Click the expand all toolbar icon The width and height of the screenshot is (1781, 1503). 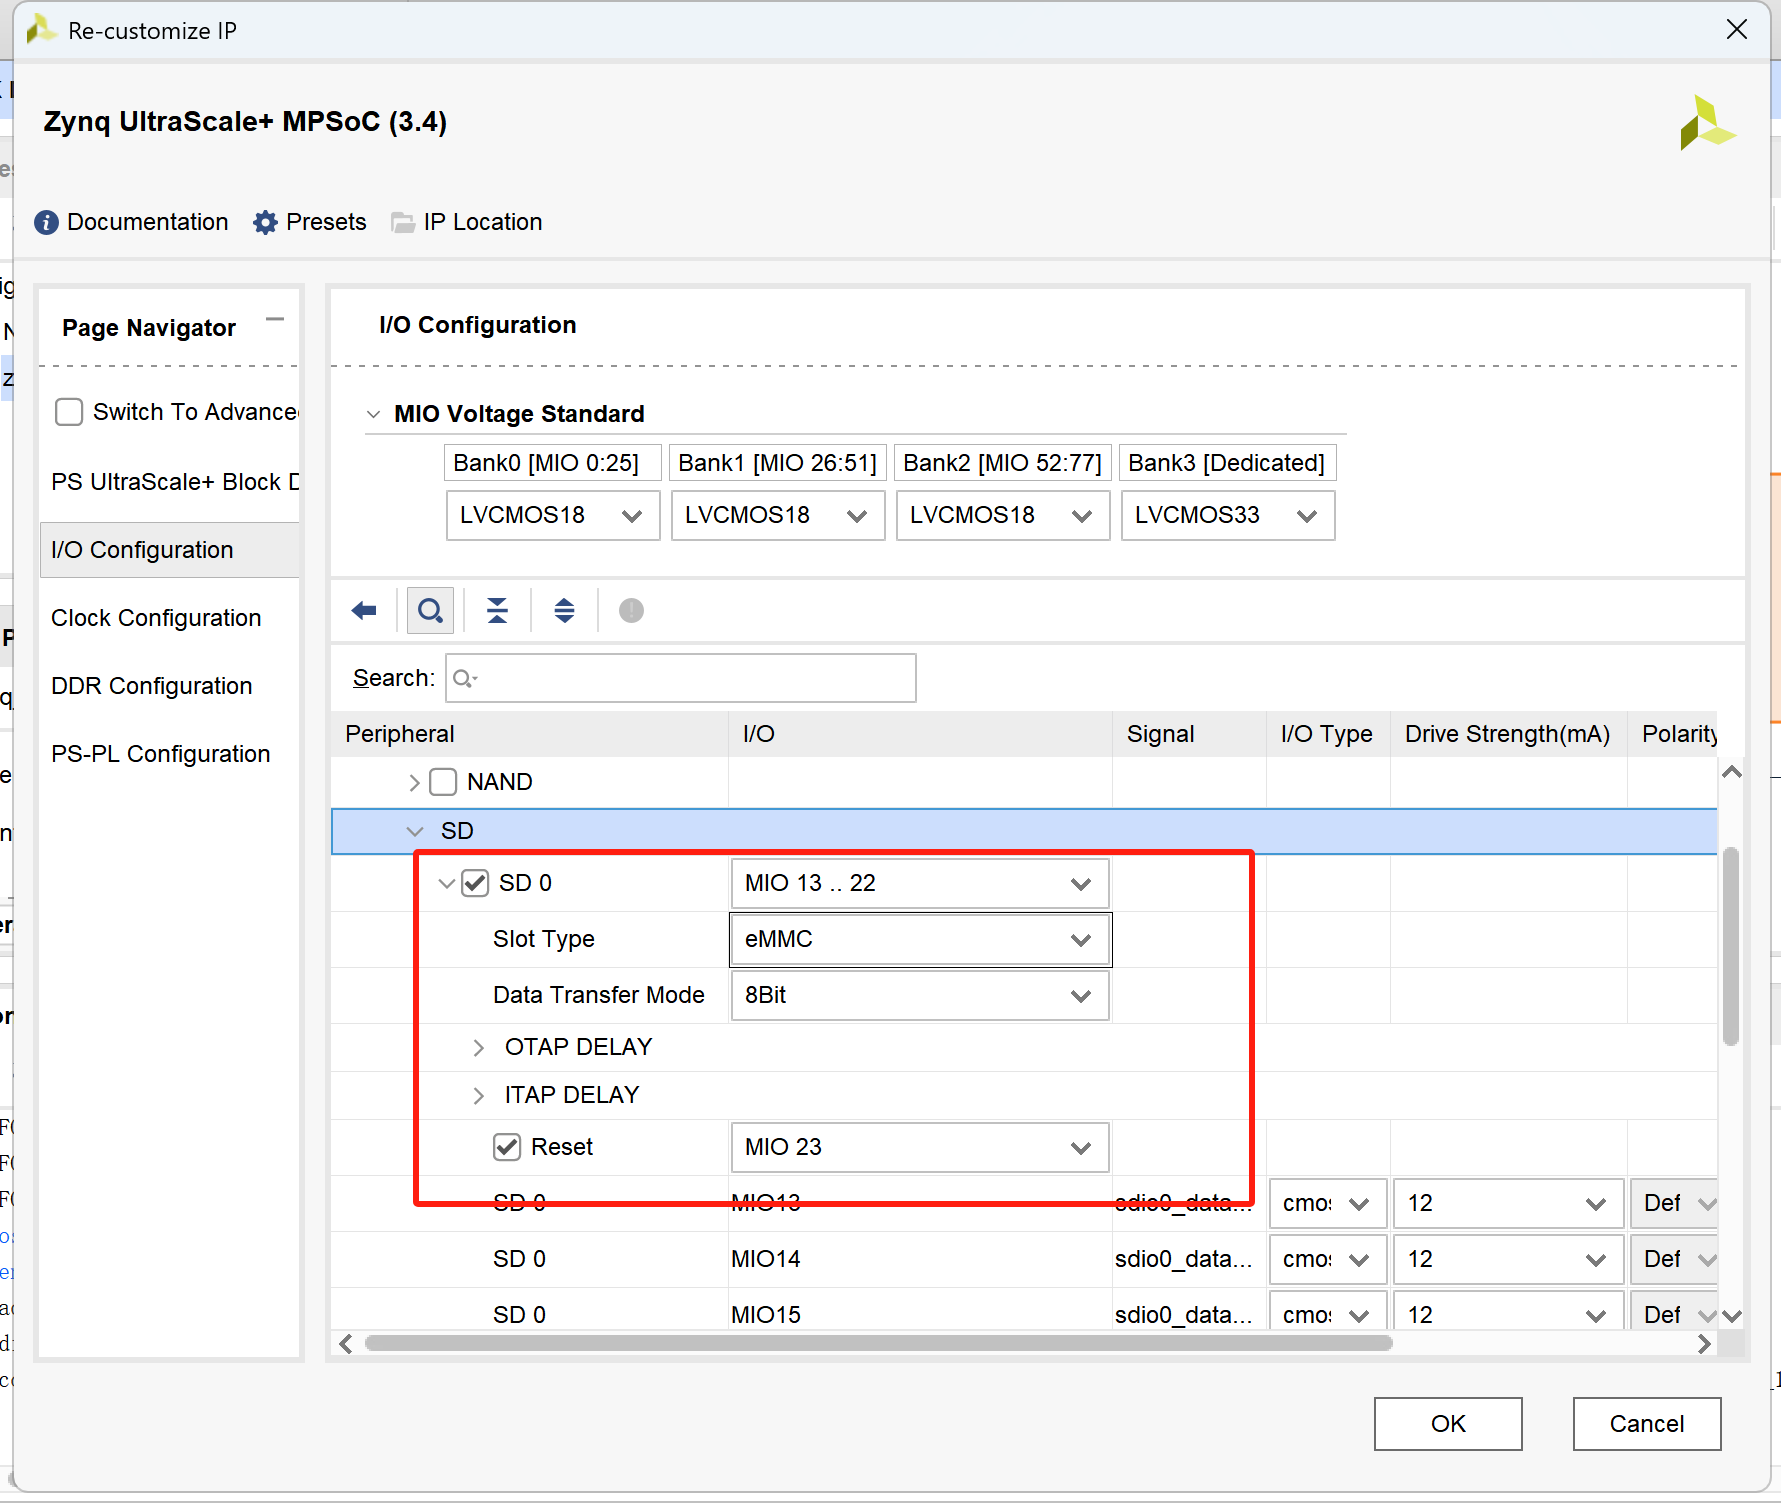[x=564, y=610]
